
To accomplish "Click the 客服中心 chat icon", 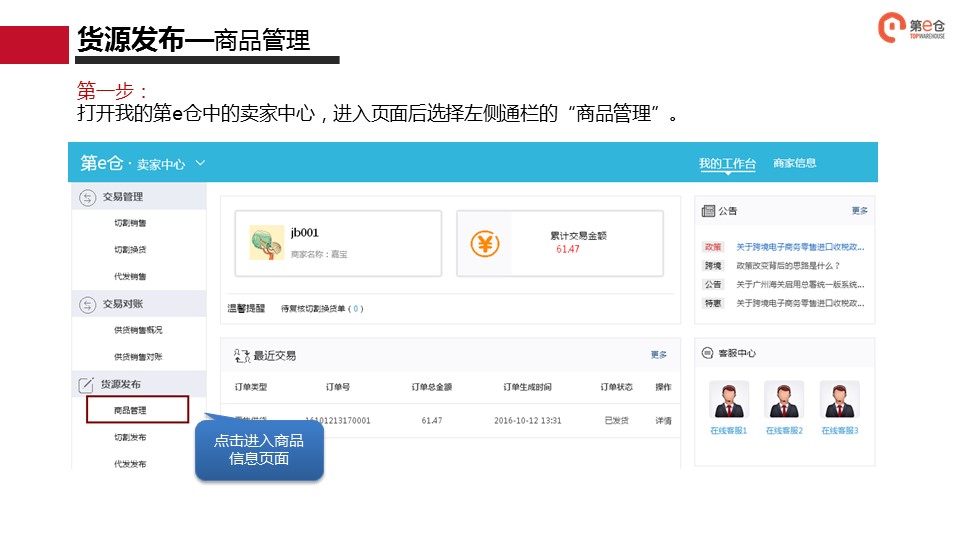I will 708,353.
